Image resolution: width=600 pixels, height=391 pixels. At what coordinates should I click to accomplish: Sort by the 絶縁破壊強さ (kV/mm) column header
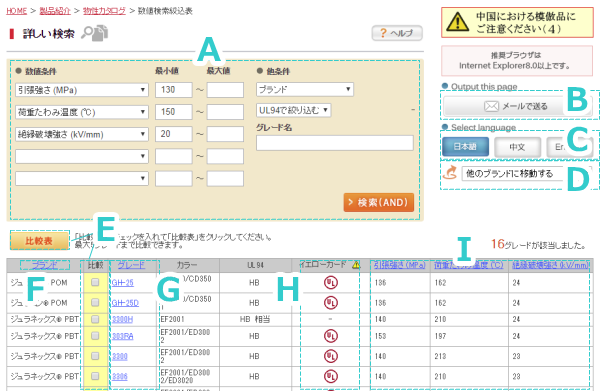tap(550, 265)
